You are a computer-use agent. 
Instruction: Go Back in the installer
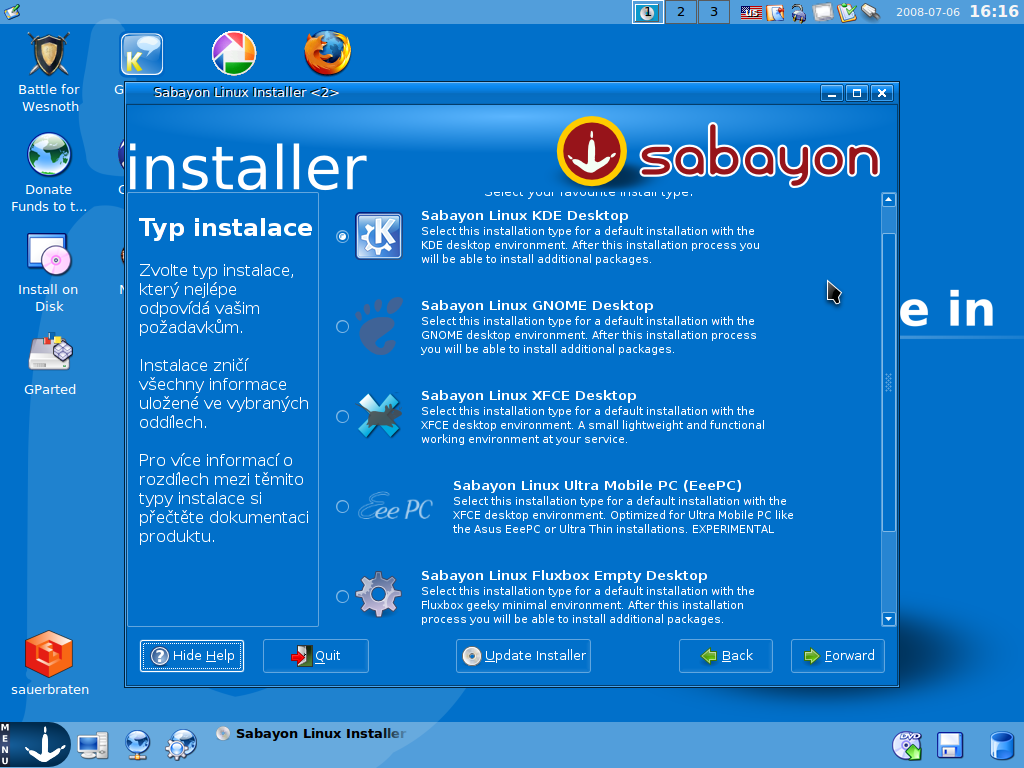726,656
